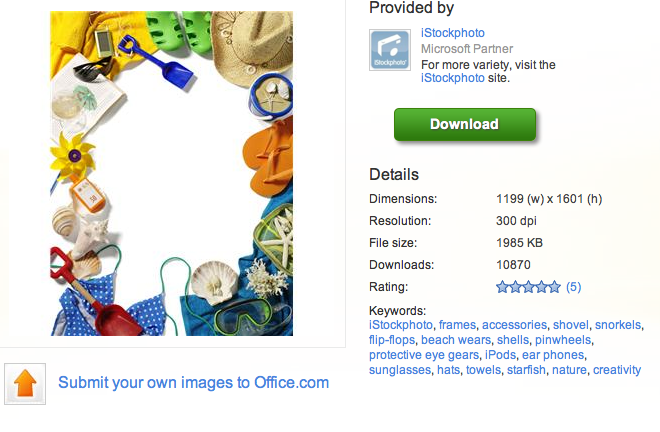660x432 pixels.
Task: Click the green Download button
Action: click(465, 124)
